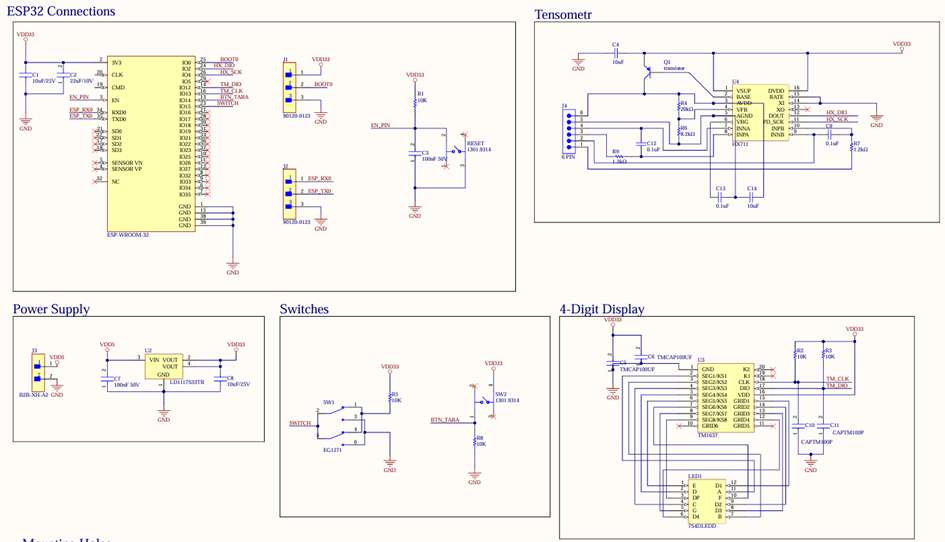945x542 pixels.
Task: Click the '6 PIN' label under J4
Action: 568,157
